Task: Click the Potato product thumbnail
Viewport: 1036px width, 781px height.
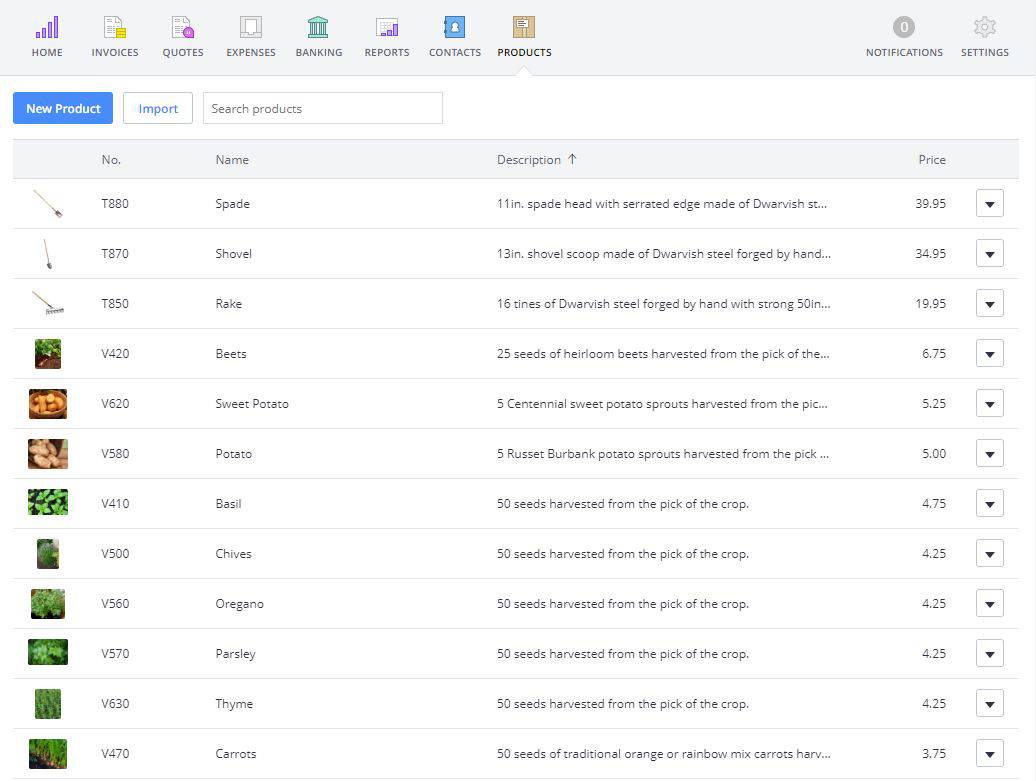Action: tap(48, 454)
